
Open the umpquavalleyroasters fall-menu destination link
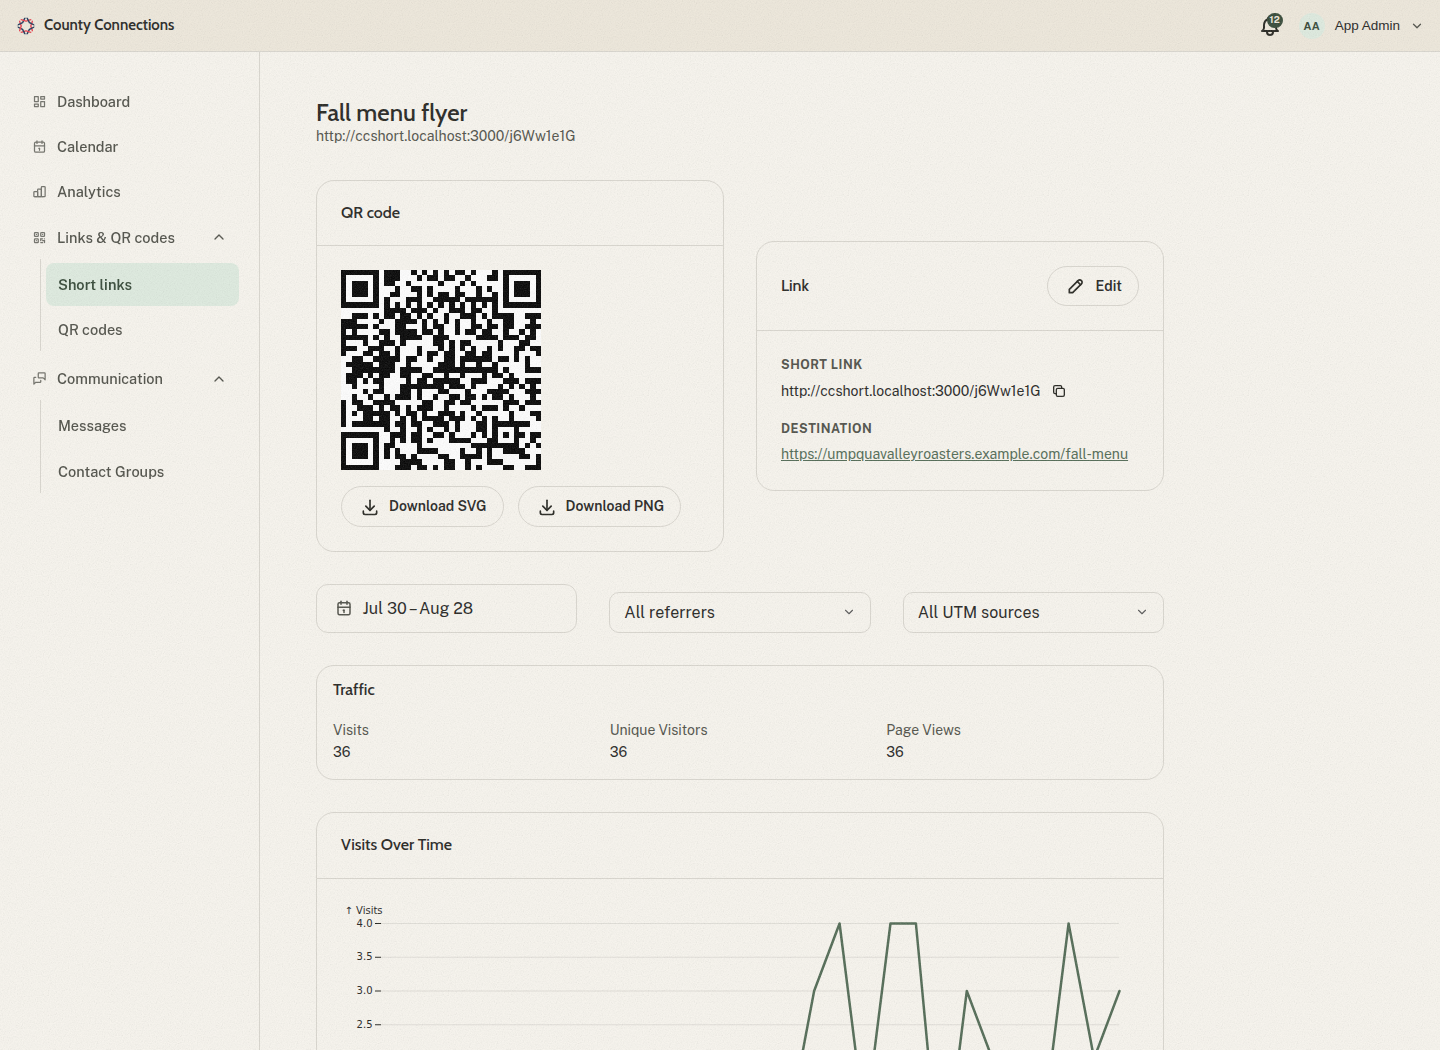954,454
